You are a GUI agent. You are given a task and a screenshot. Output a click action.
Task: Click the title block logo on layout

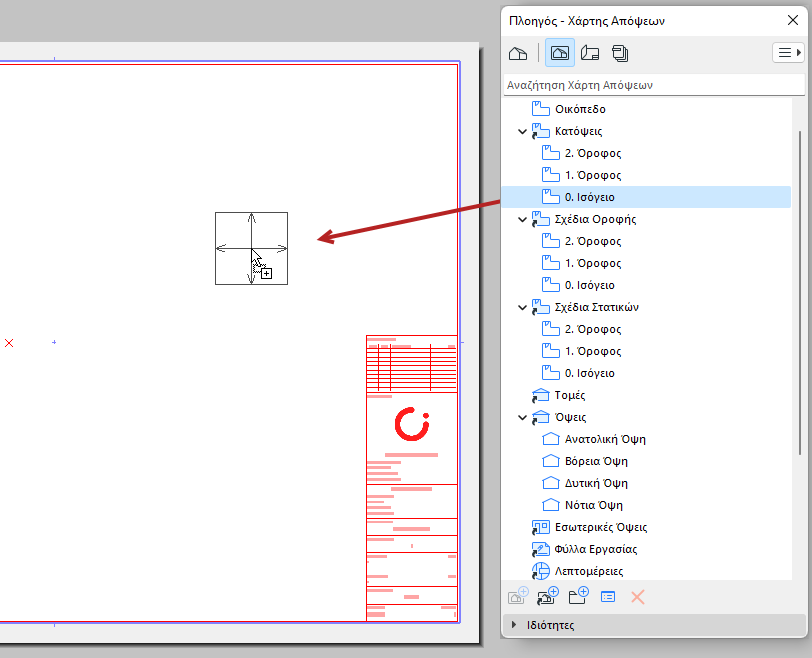coord(412,424)
